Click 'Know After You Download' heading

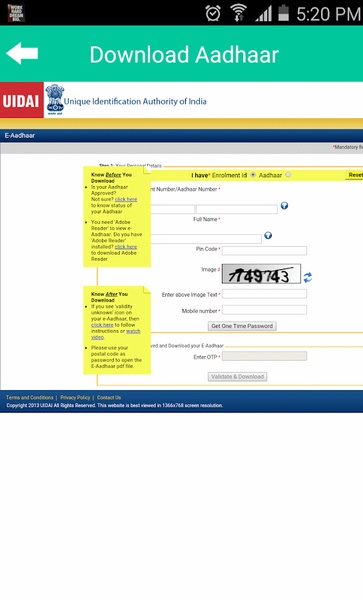point(109,297)
